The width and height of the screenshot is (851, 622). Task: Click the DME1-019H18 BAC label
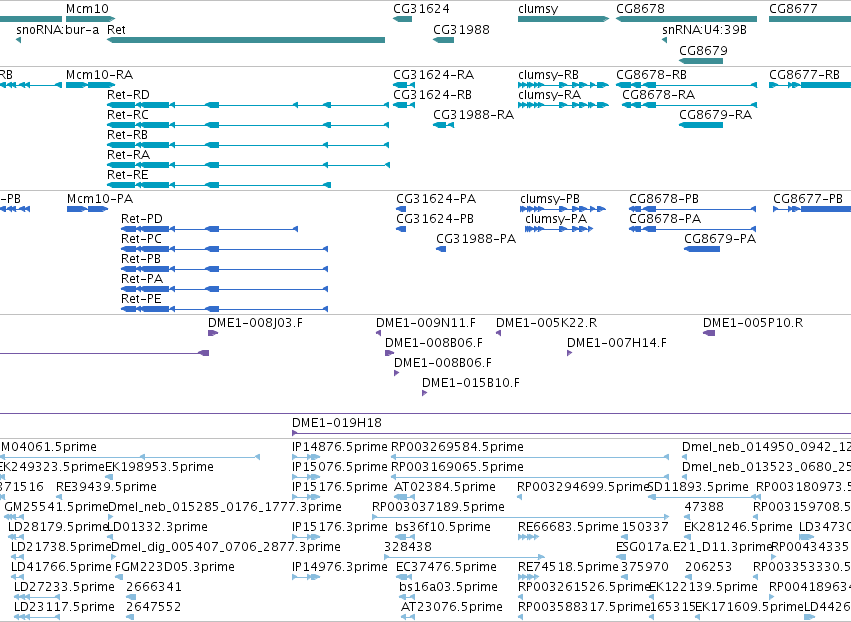336,423
